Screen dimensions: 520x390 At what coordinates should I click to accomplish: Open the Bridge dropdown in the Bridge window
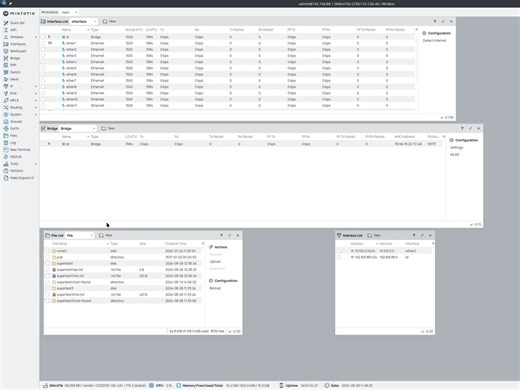tap(78, 128)
